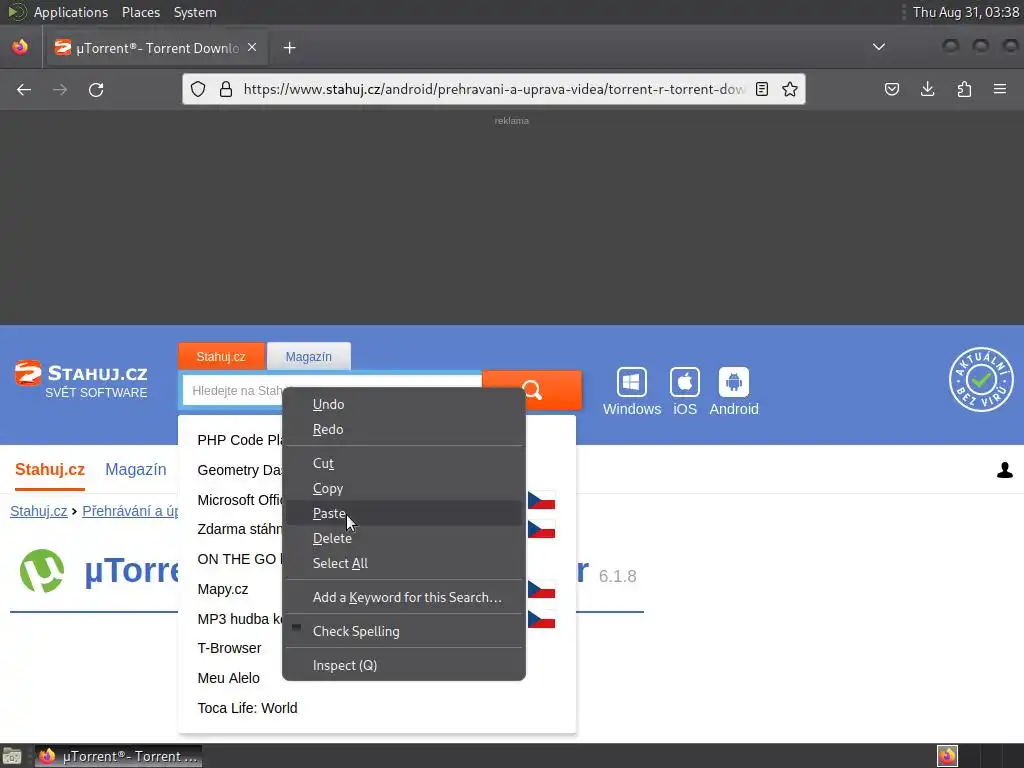Select Mapy.cz suggestion
Screen dimensions: 1024x768
[223, 589]
